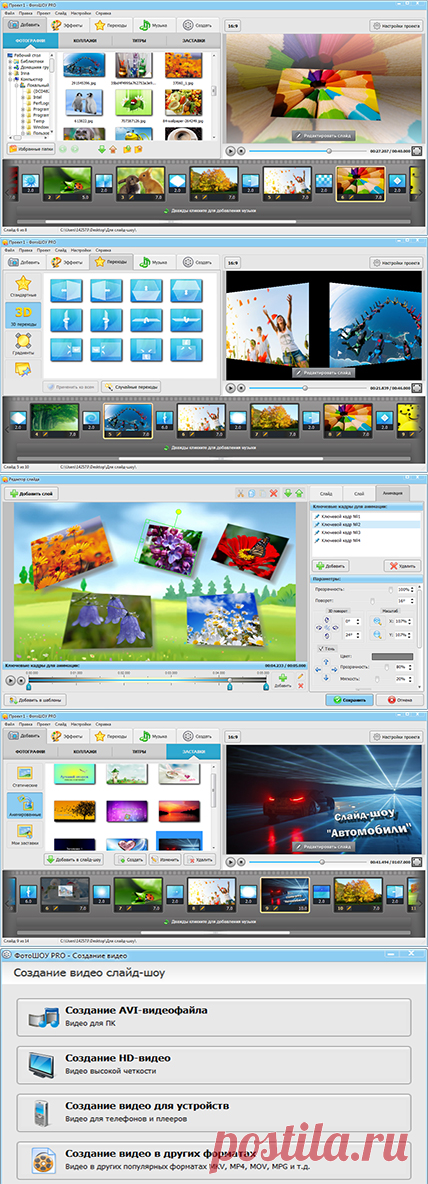Switch to the Слой tab in slide editor
The width and height of the screenshot is (428, 1184).
click(359, 492)
